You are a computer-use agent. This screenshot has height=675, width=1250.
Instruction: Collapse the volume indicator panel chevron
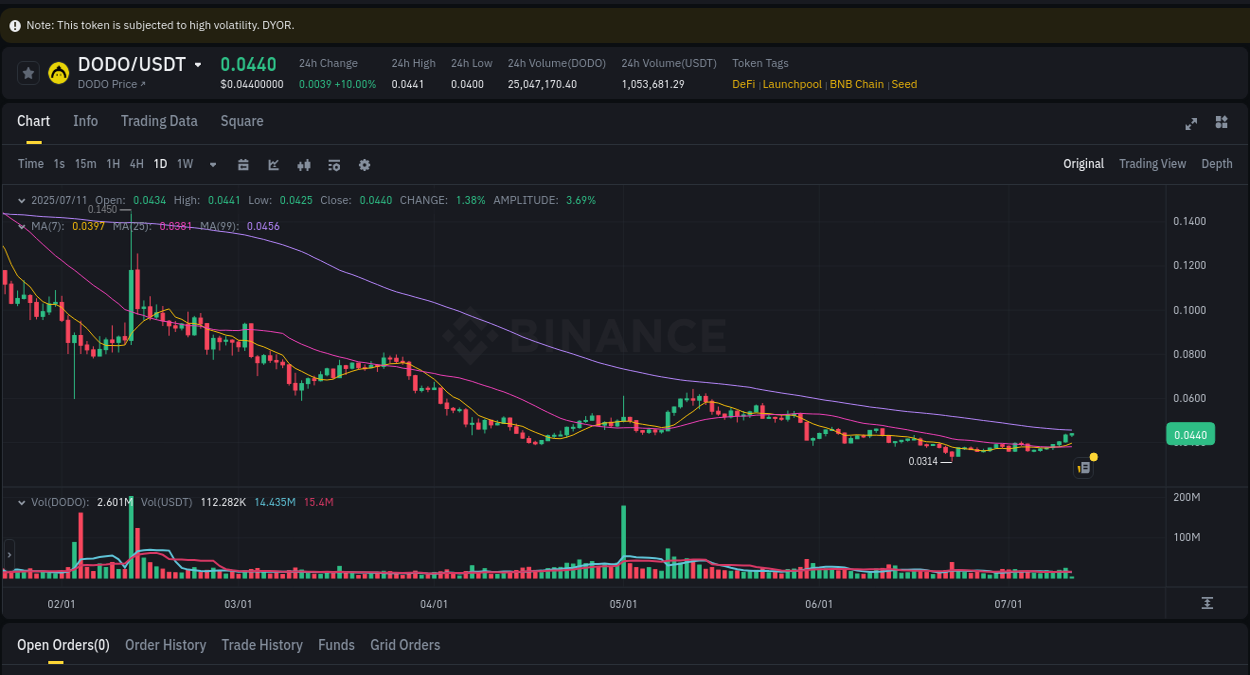[x=20, y=502]
